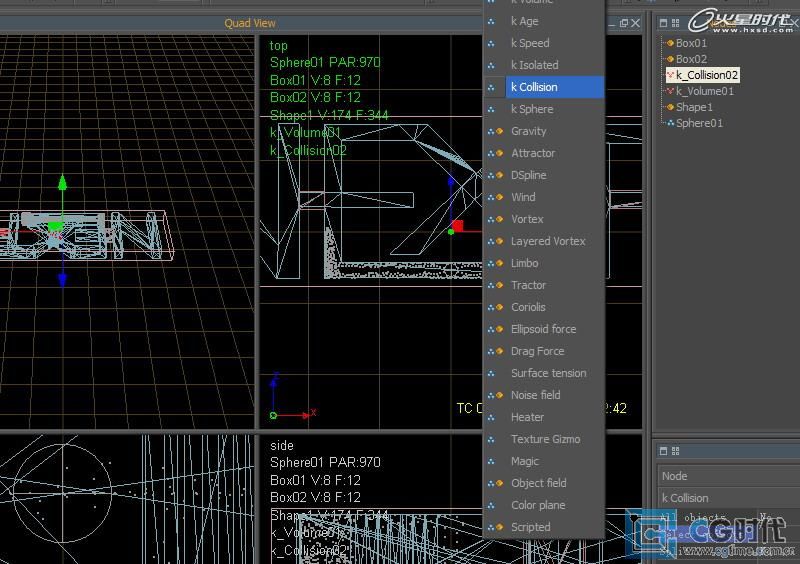Image resolution: width=800 pixels, height=564 pixels.
Task: Restore the Quad View window size
Action: point(623,23)
